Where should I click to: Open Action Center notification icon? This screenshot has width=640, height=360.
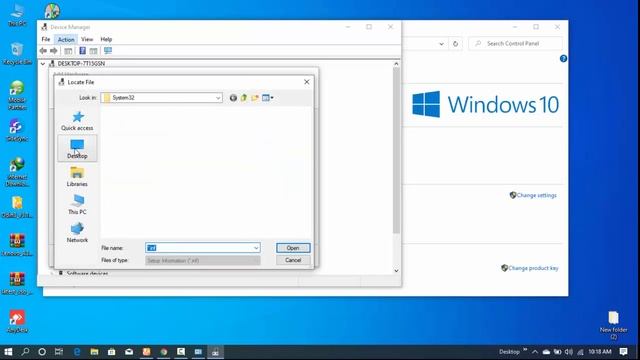[623, 352]
